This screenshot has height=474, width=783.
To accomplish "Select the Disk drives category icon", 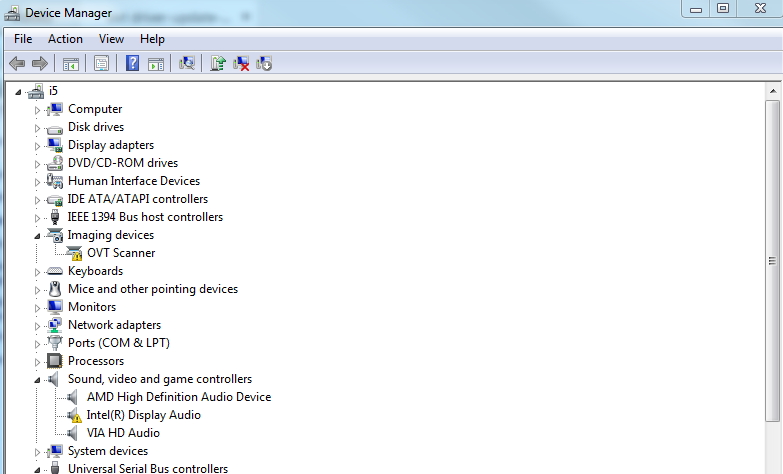I will click(x=54, y=128).
